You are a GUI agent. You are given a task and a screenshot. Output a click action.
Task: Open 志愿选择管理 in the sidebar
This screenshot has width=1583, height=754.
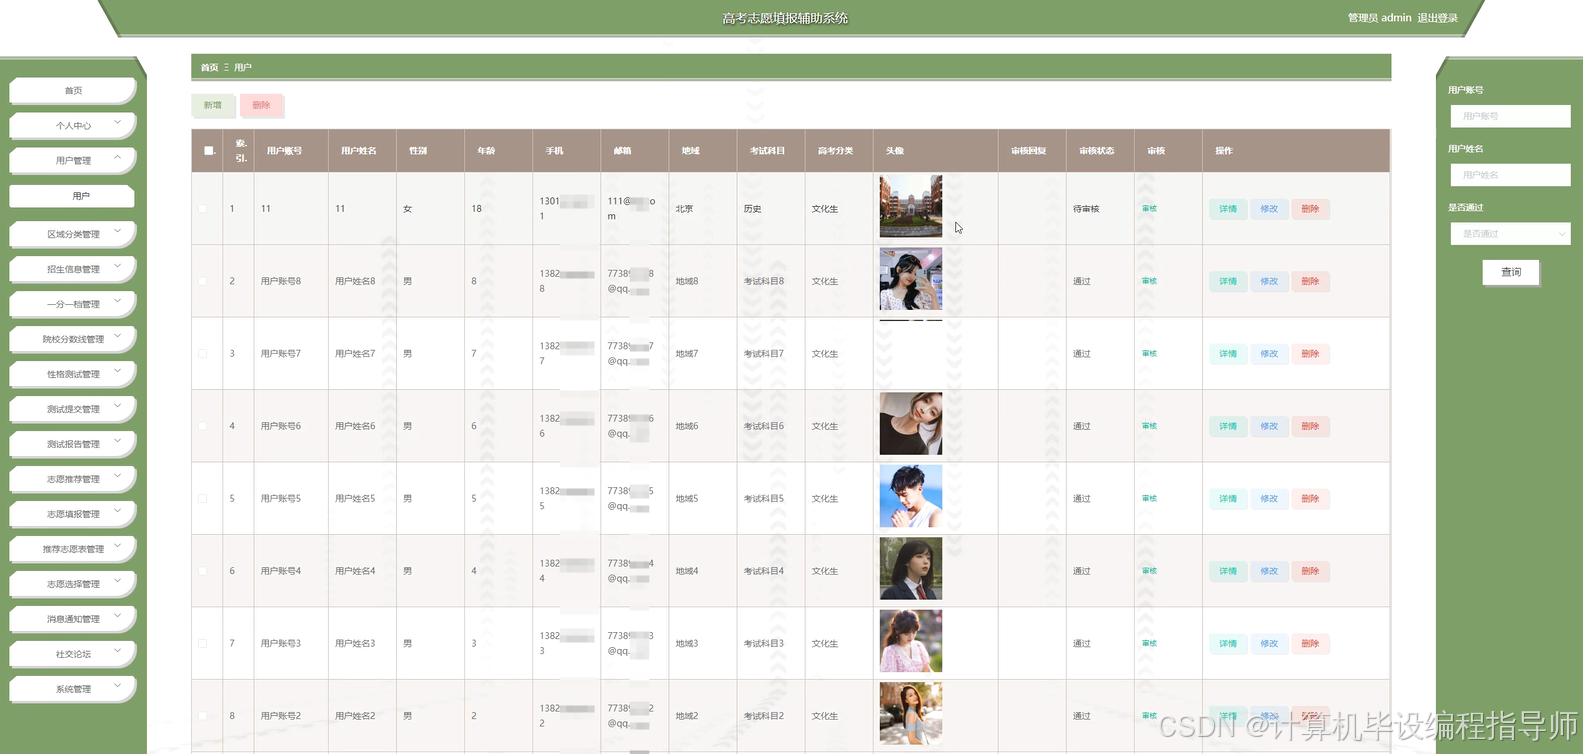(x=72, y=584)
